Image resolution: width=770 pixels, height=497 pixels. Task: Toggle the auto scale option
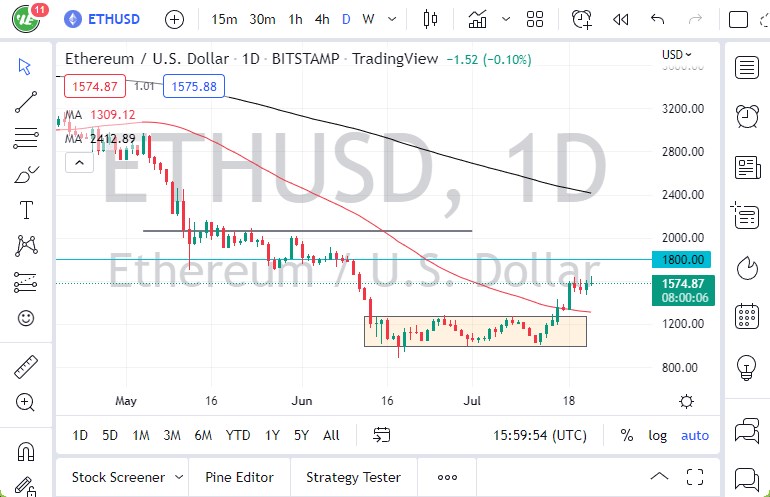pos(694,435)
